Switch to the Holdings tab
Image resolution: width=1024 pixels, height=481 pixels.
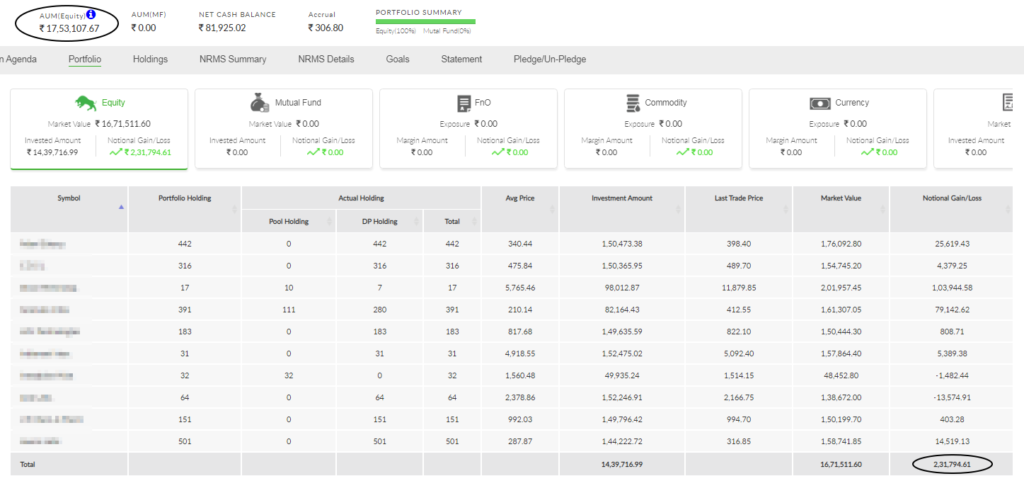pos(150,59)
